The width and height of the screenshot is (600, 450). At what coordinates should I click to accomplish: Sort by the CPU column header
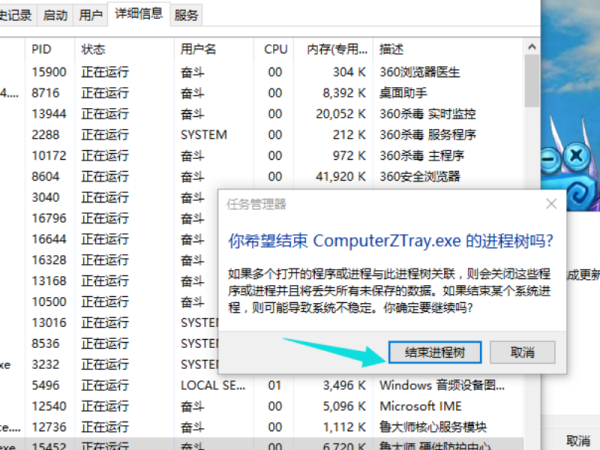(x=276, y=49)
